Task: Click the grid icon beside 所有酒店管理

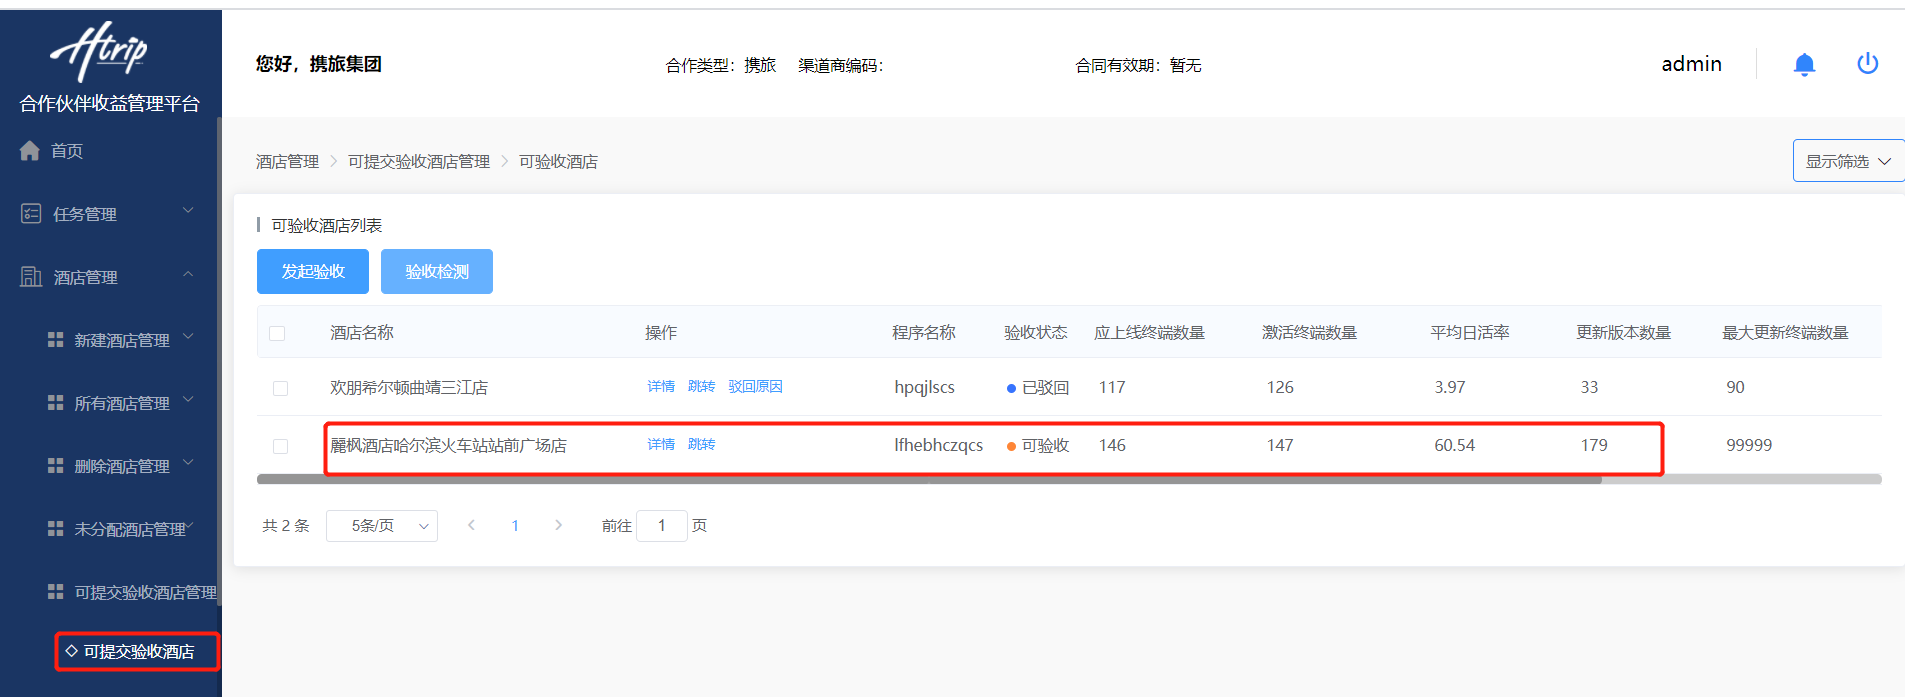Action: click(55, 403)
